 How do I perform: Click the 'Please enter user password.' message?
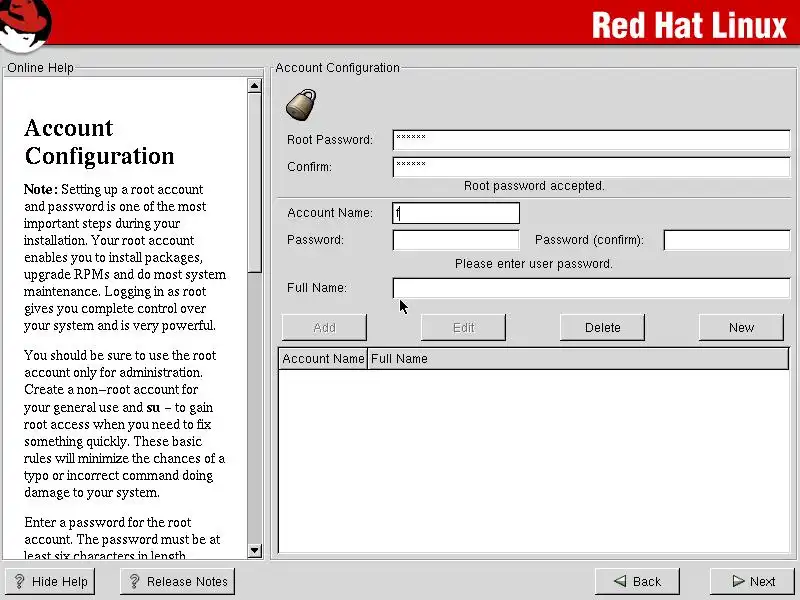(x=534, y=264)
